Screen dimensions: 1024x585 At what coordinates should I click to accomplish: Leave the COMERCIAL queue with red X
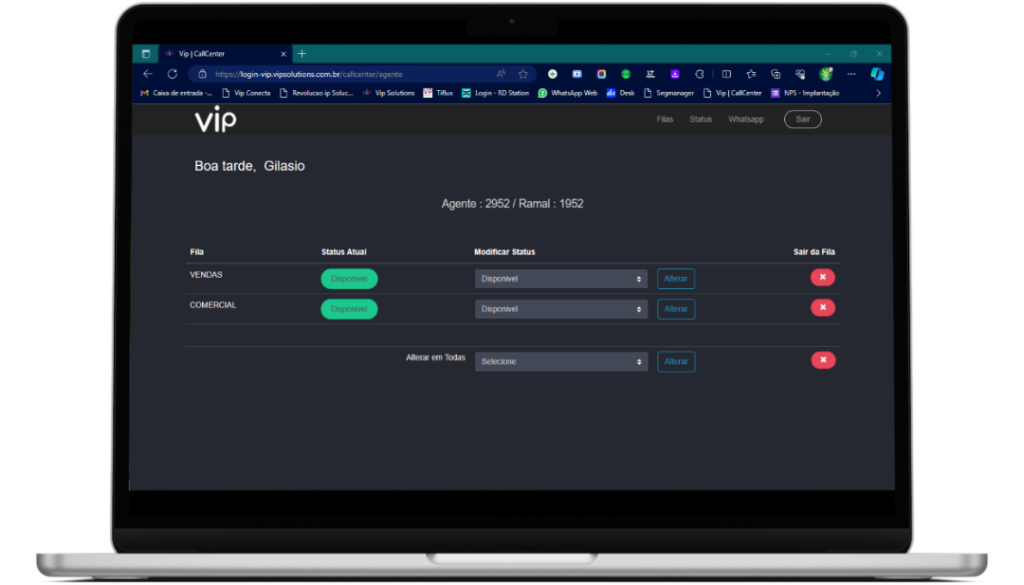pos(822,307)
